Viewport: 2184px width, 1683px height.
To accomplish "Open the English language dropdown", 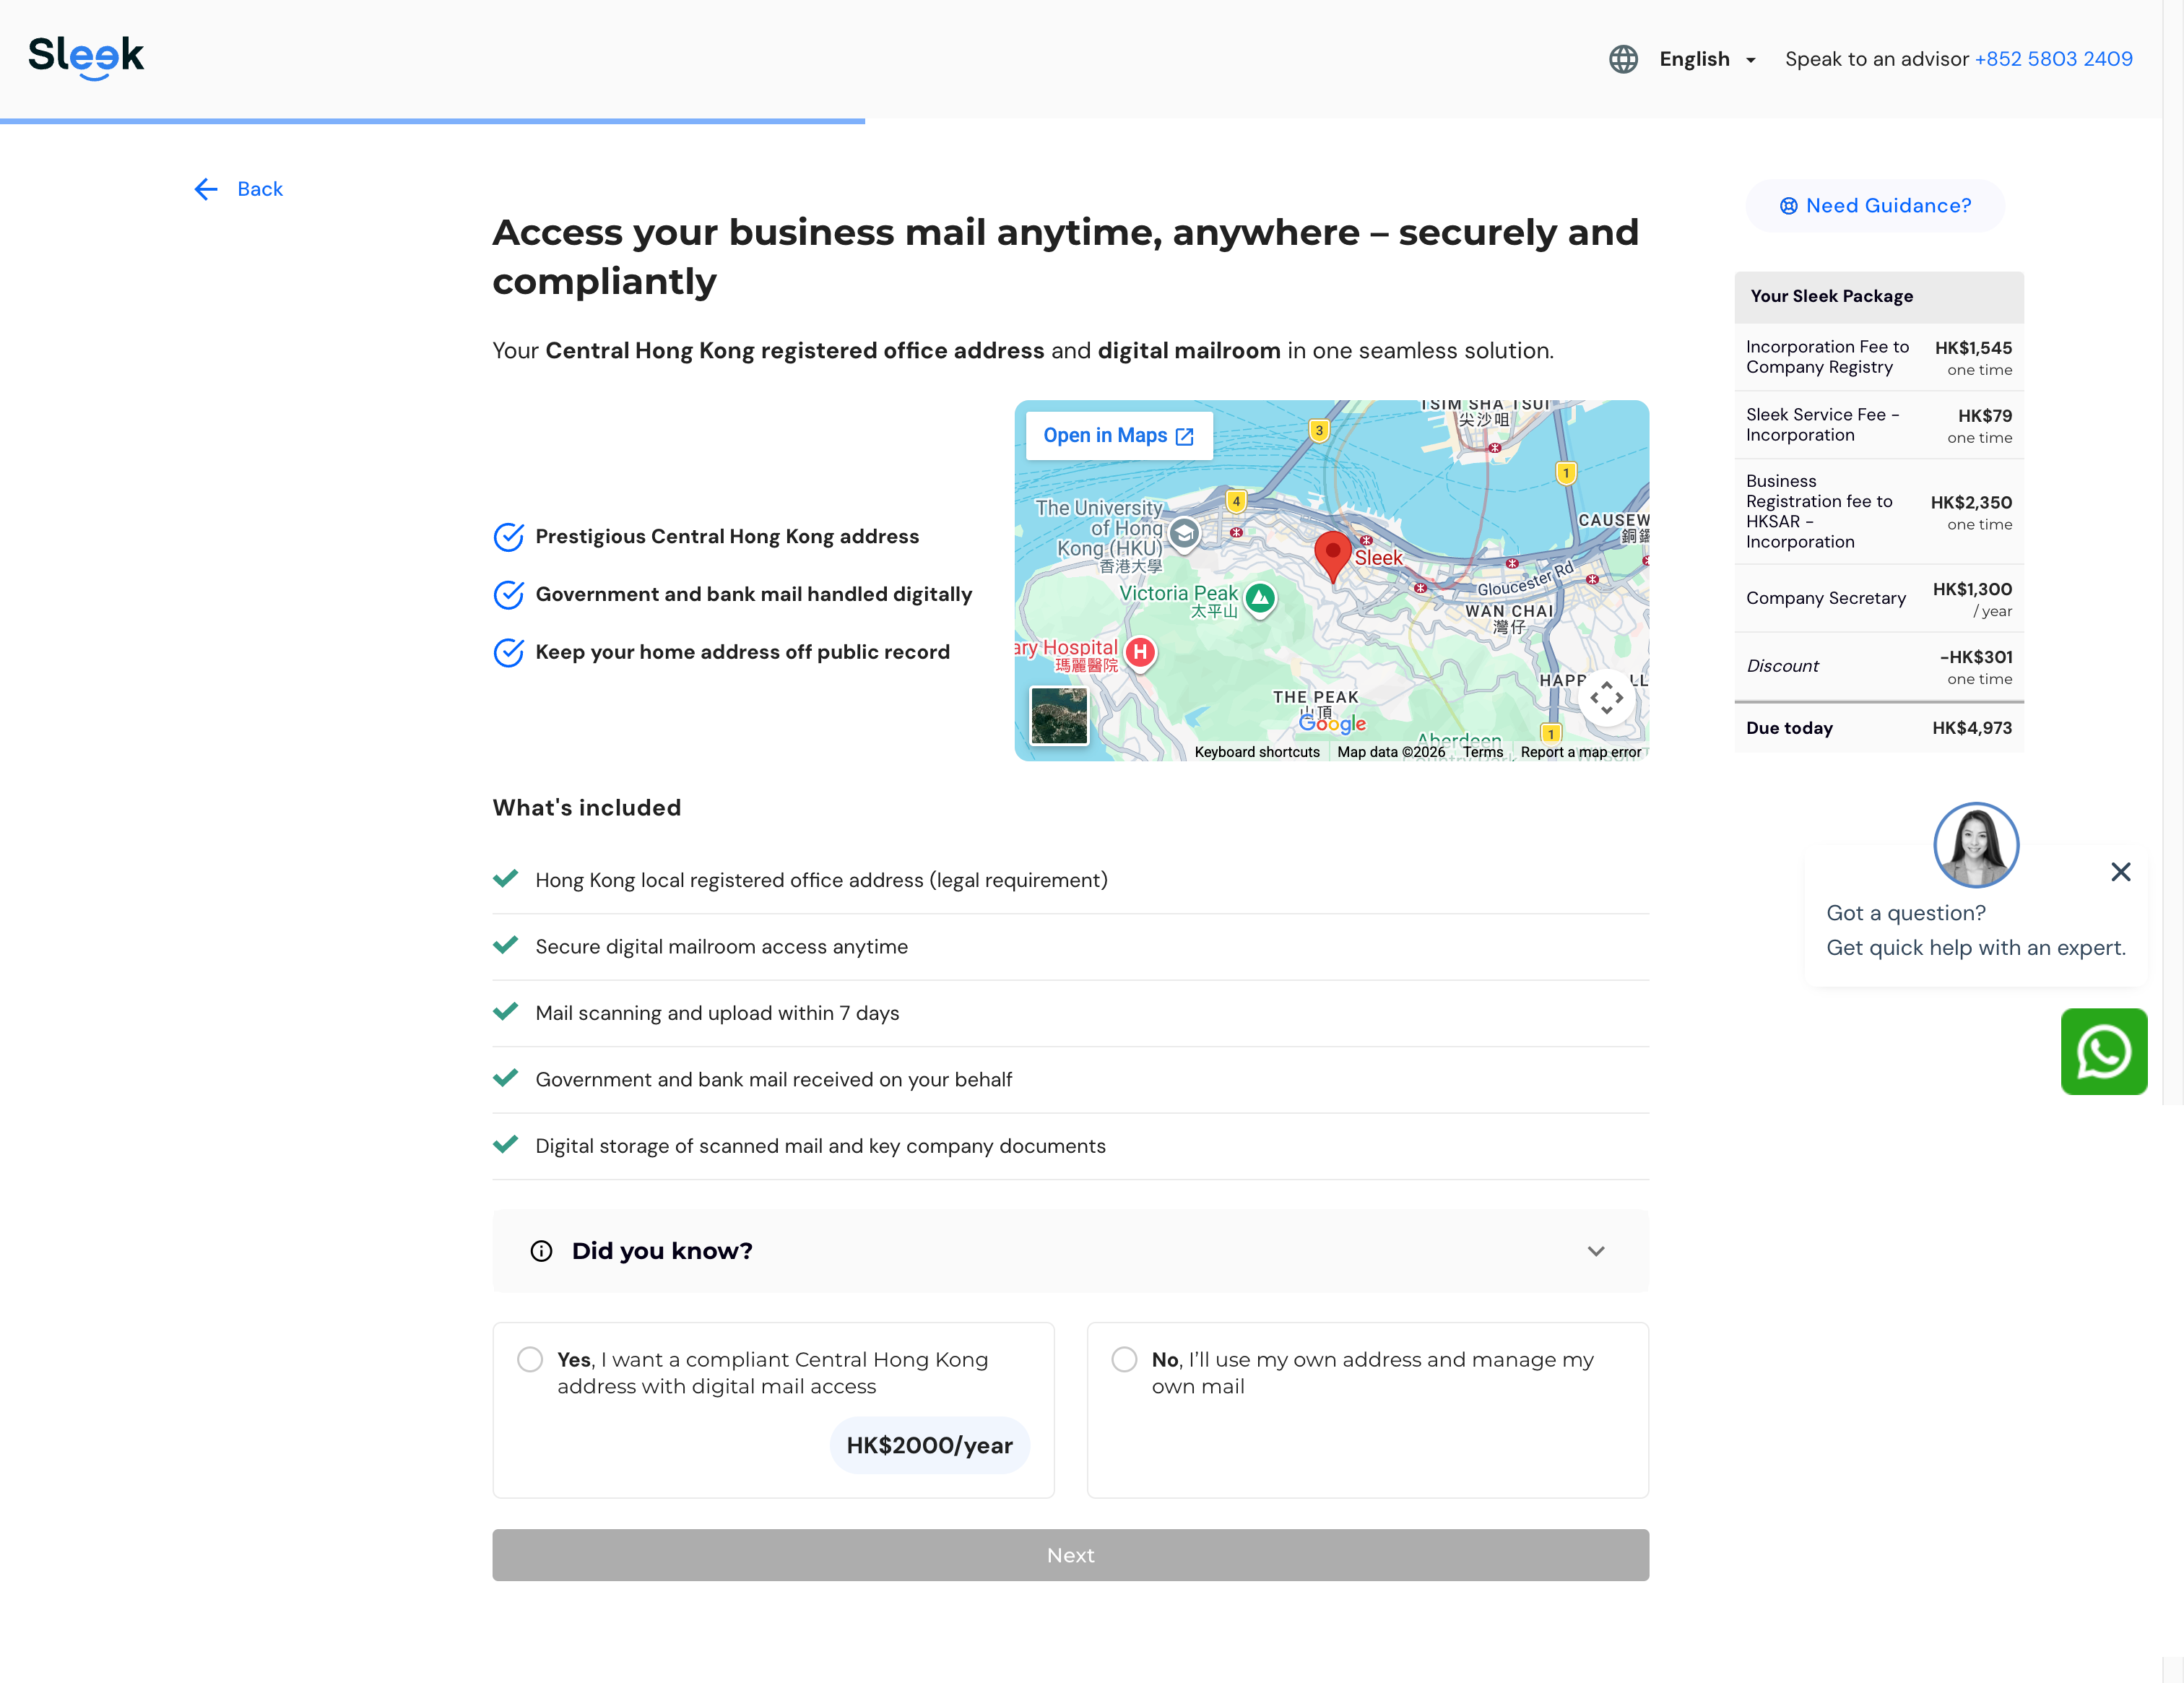I will (1707, 59).
